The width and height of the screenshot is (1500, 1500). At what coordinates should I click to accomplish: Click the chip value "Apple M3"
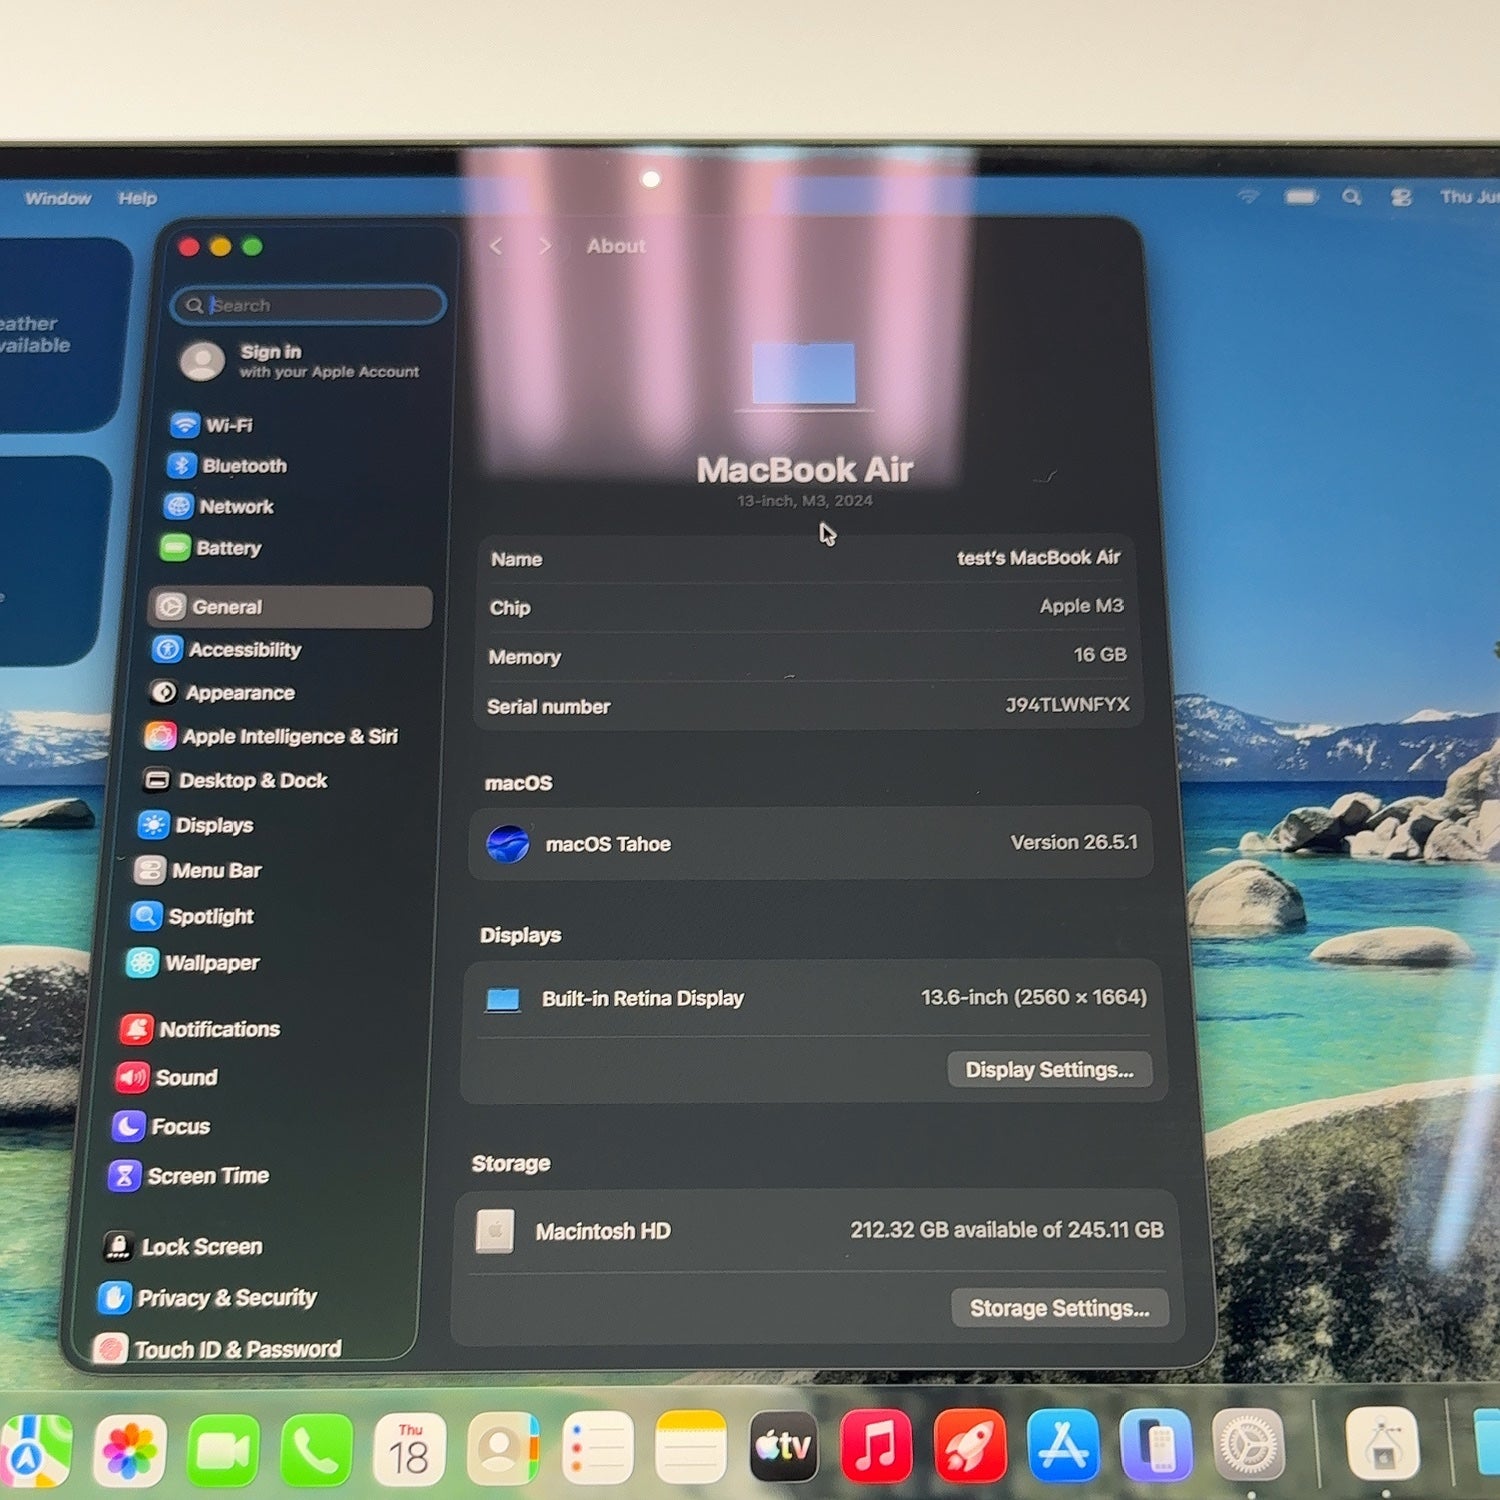(x=1082, y=606)
